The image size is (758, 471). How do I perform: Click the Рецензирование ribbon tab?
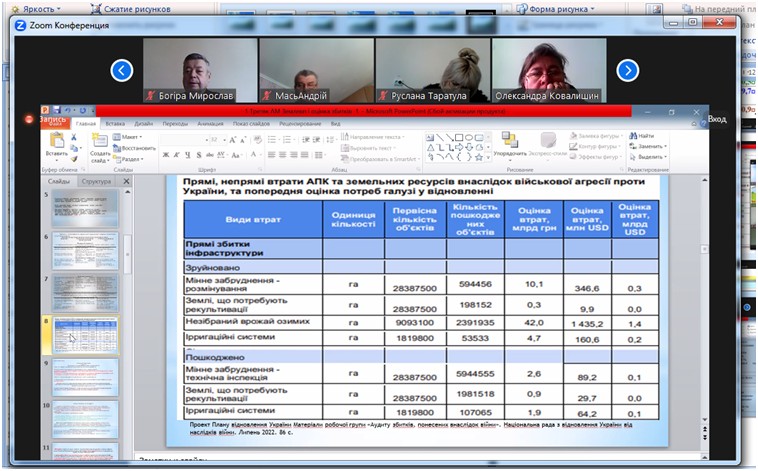(300, 124)
